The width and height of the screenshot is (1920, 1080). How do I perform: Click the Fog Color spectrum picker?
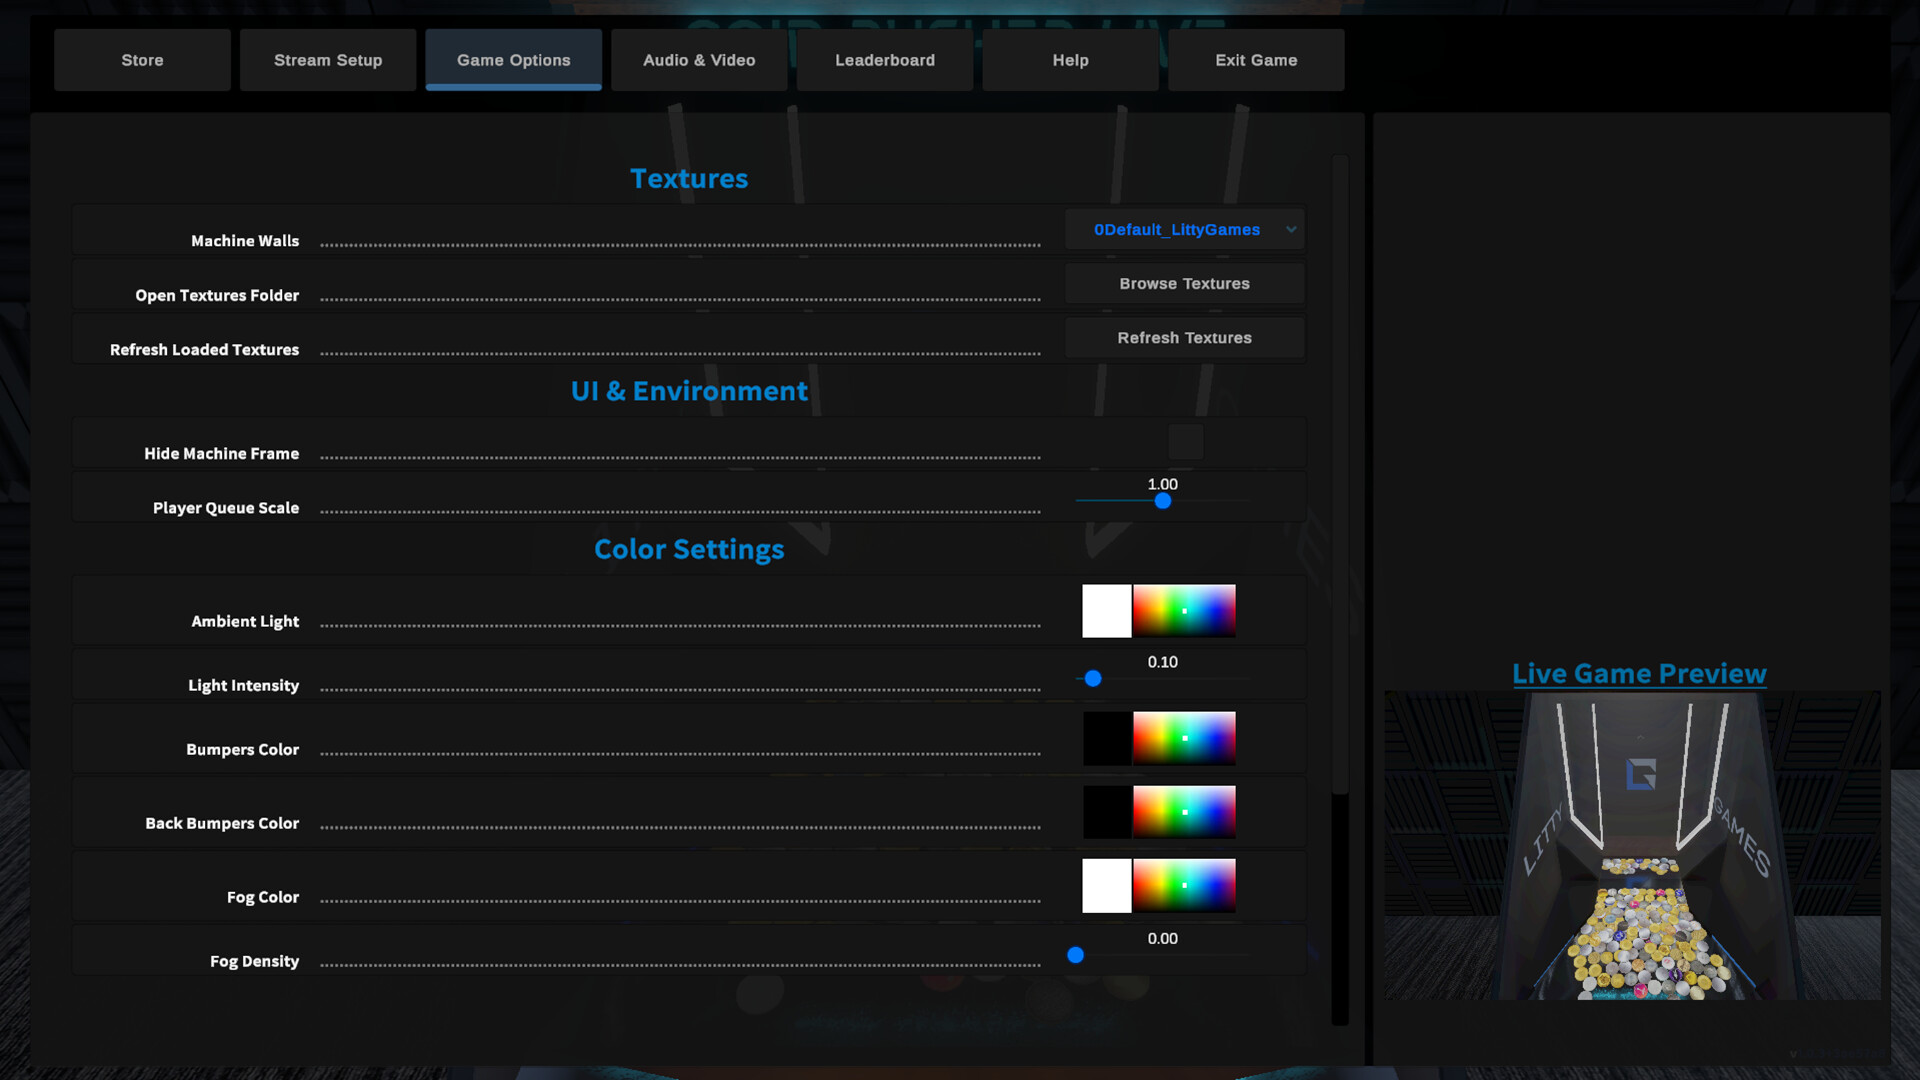click(x=1184, y=886)
